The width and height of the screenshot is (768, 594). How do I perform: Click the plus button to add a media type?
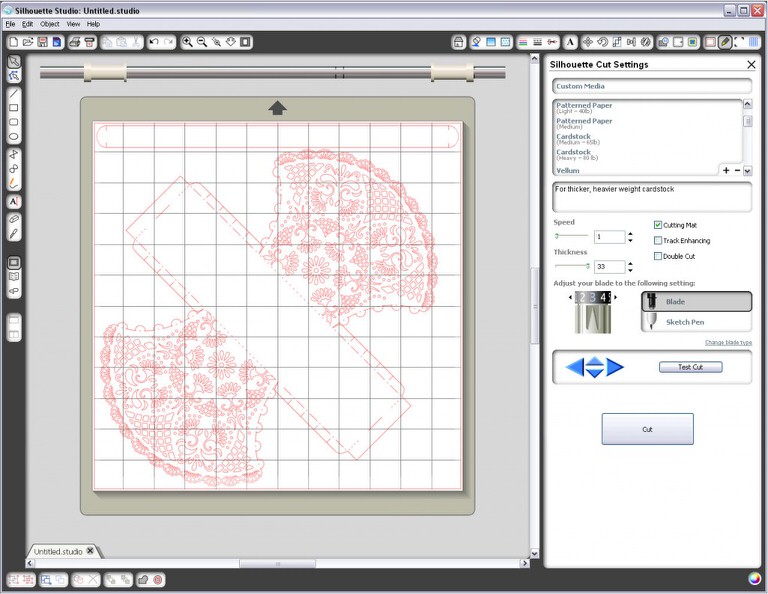726,170
